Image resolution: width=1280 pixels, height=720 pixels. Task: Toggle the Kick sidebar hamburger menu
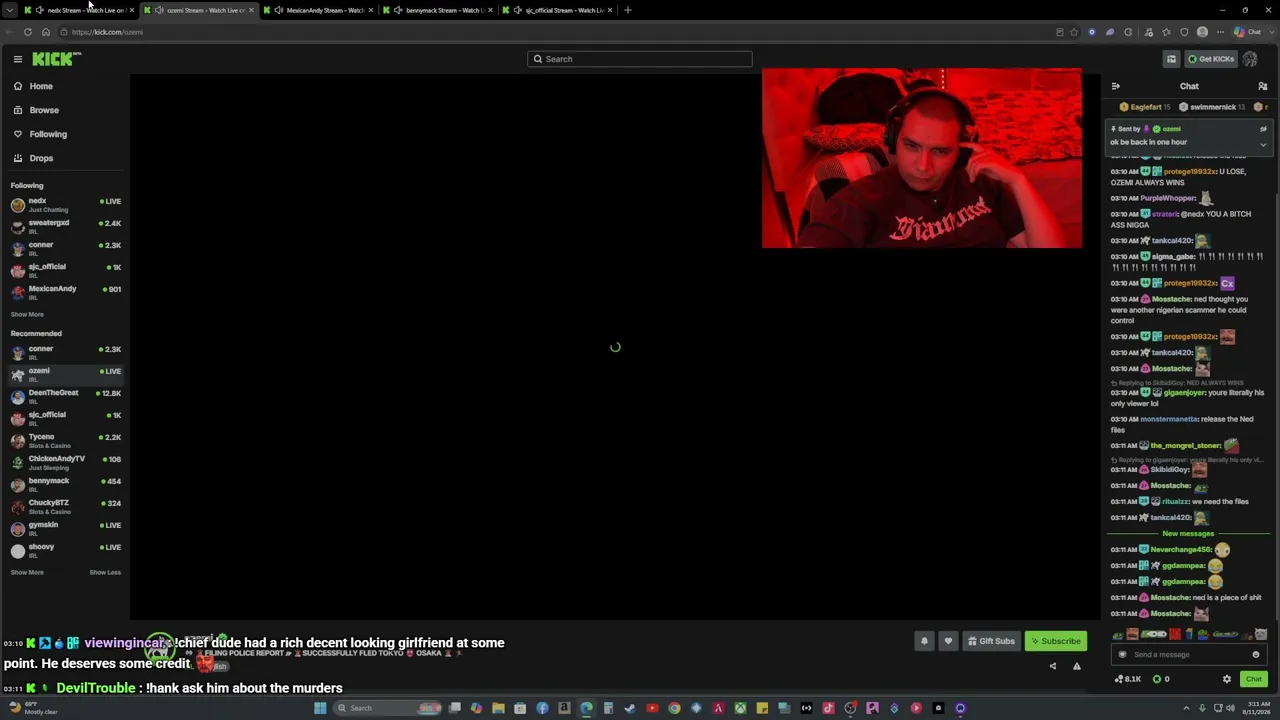[18, 59]
